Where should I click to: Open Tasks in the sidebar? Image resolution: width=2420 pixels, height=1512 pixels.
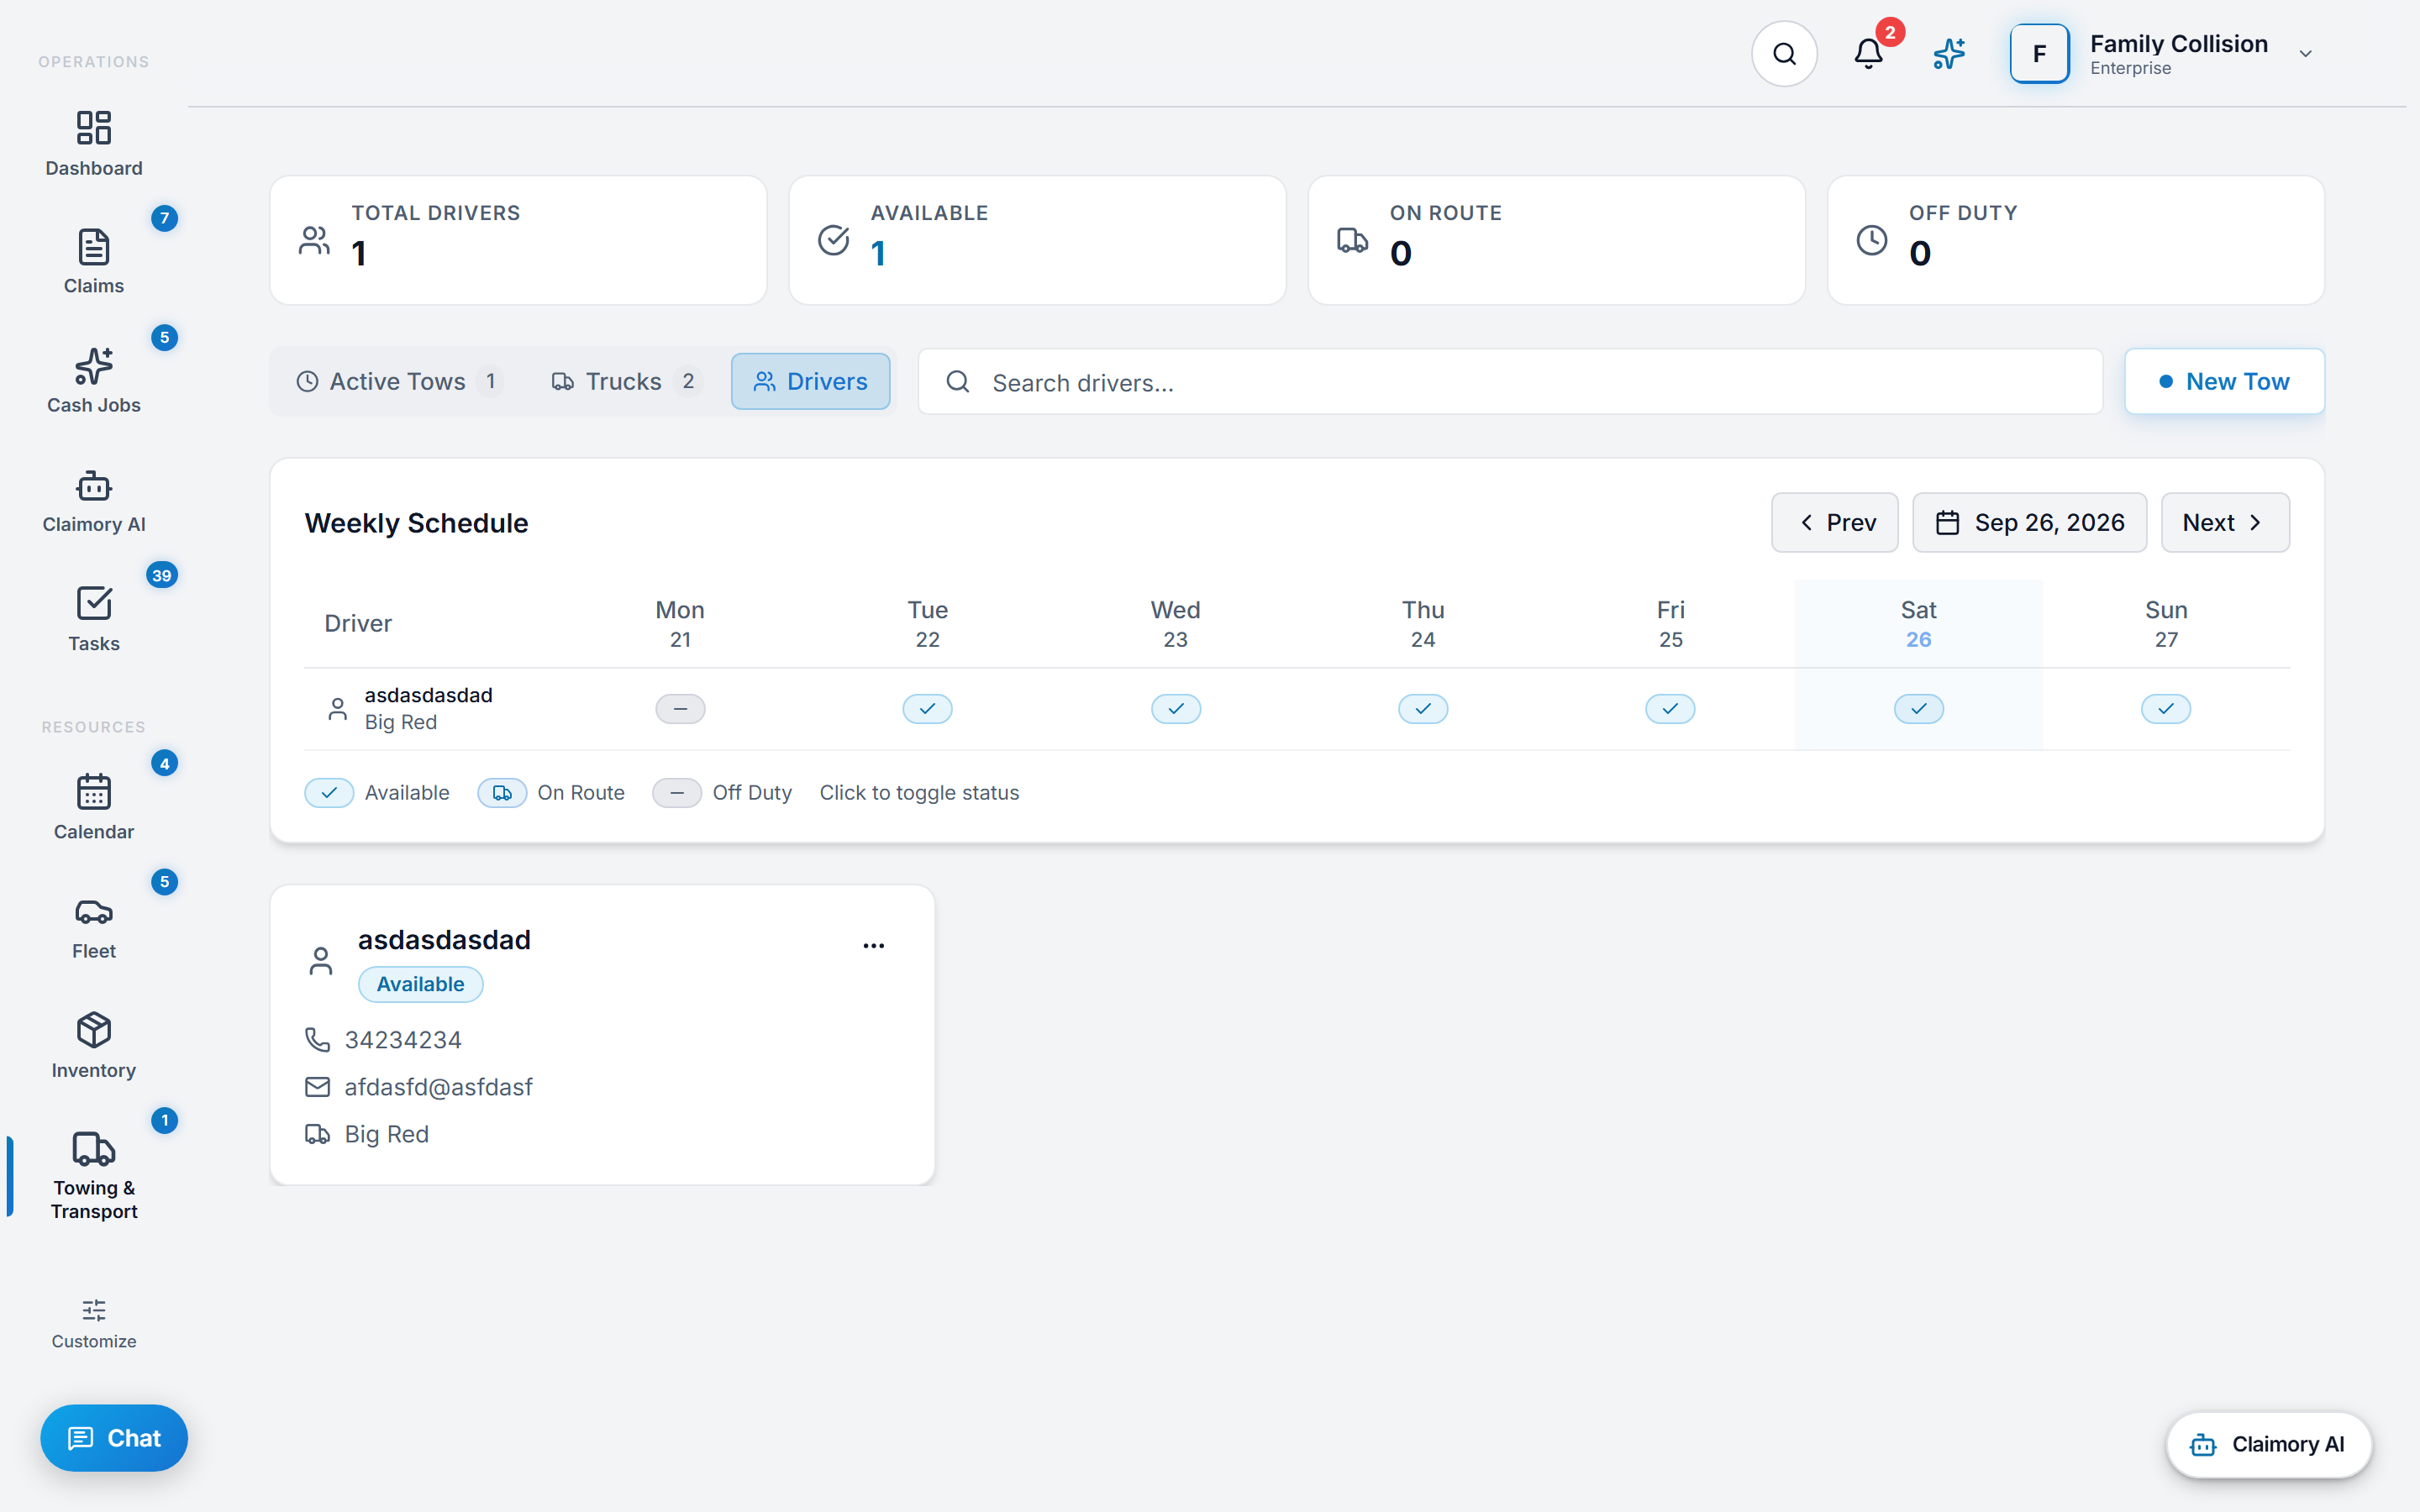[94, 619]
